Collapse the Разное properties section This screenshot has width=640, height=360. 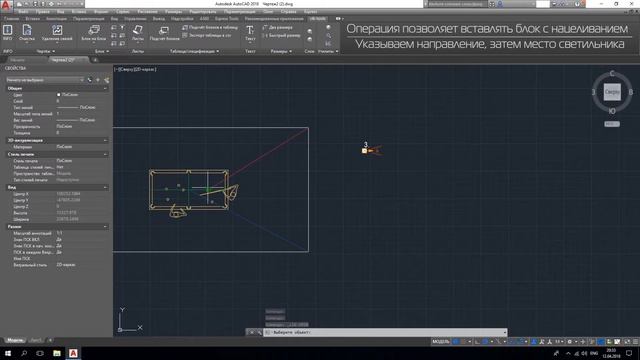105,227
